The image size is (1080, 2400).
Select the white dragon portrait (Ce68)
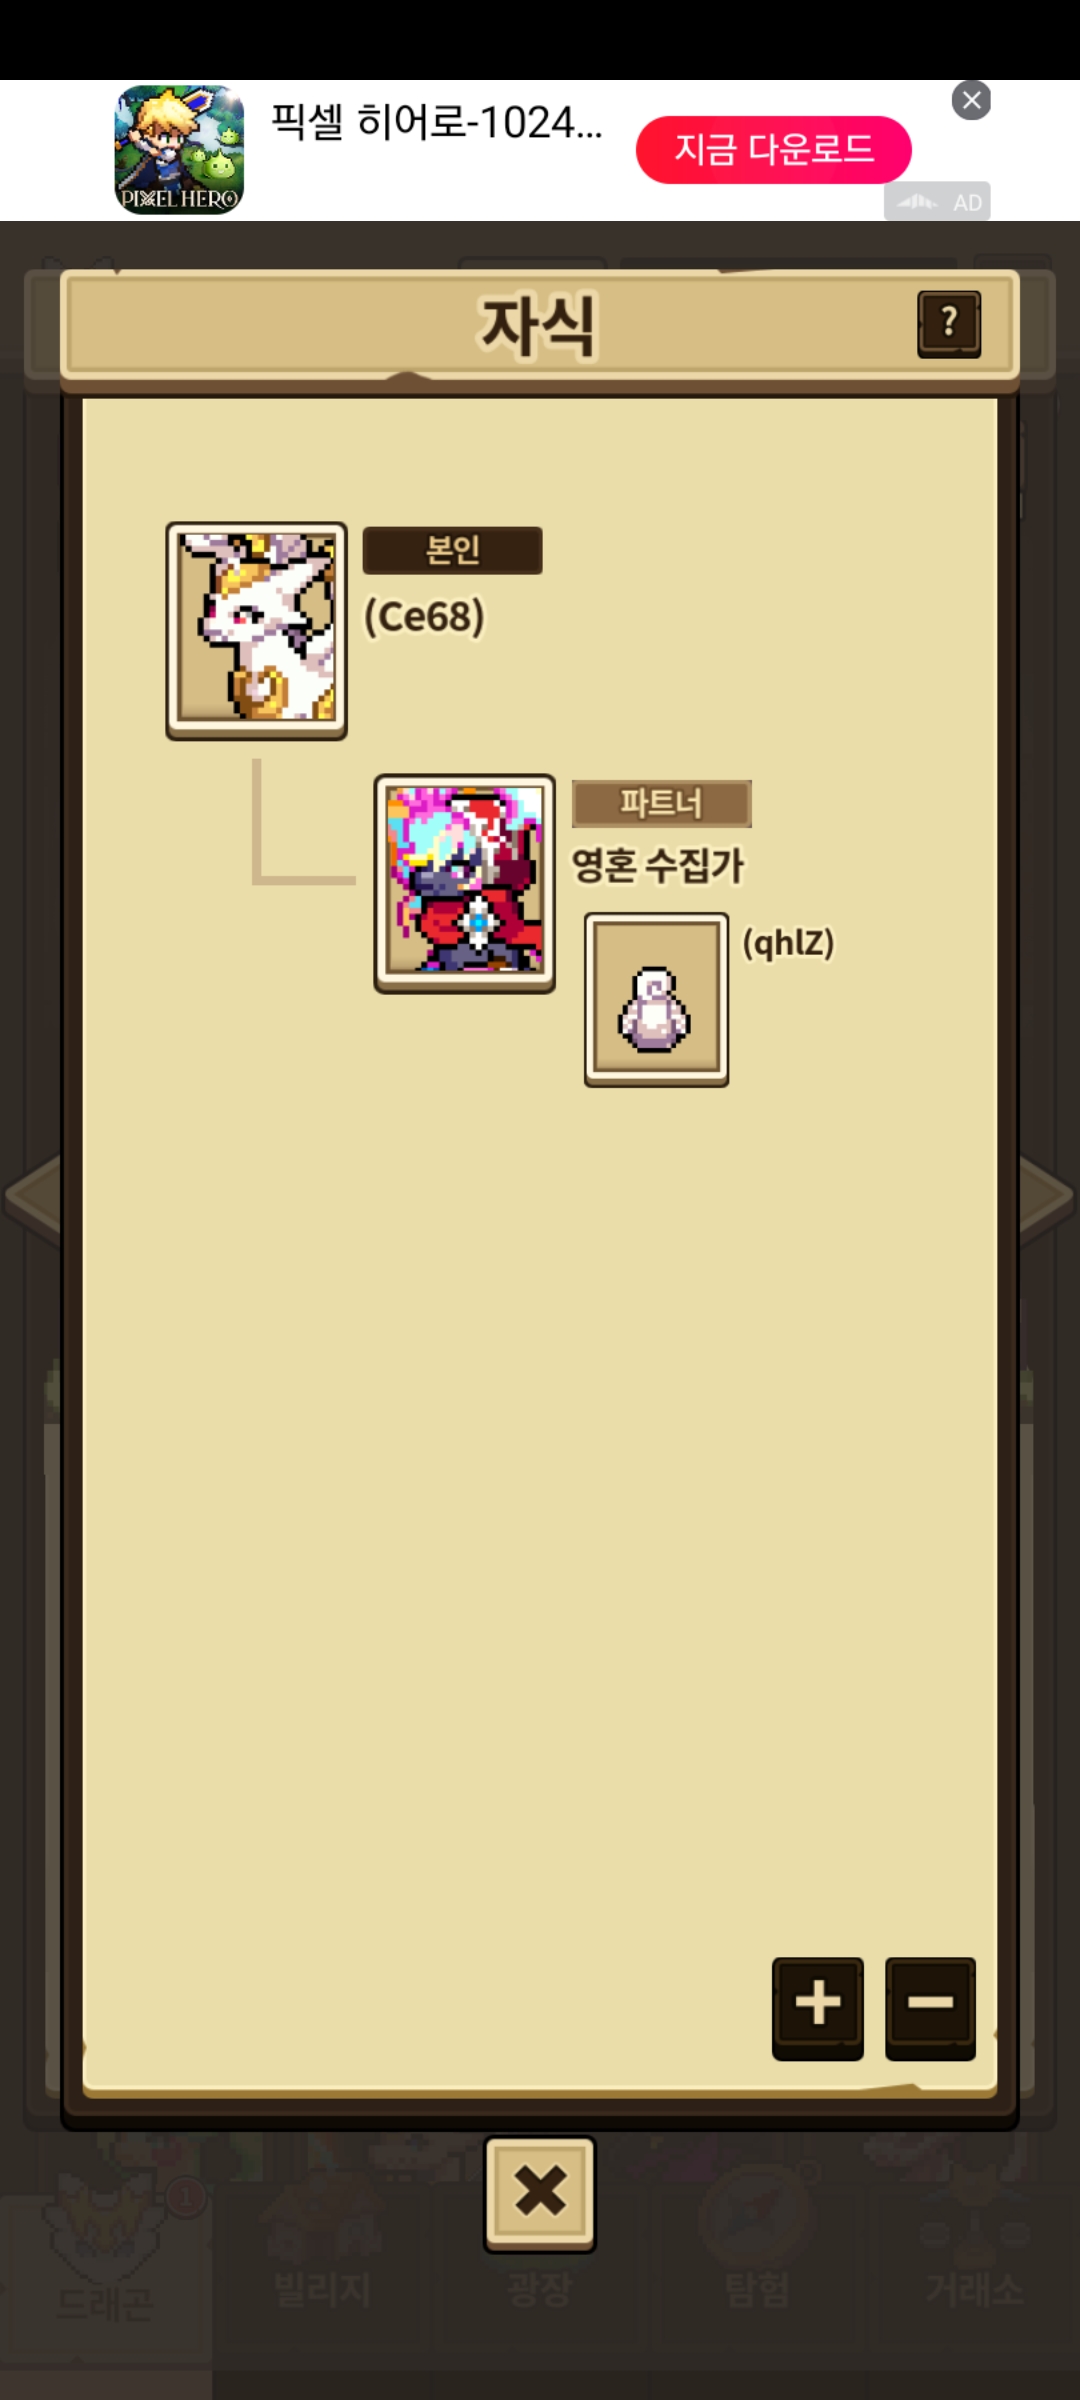click(257, 630)
